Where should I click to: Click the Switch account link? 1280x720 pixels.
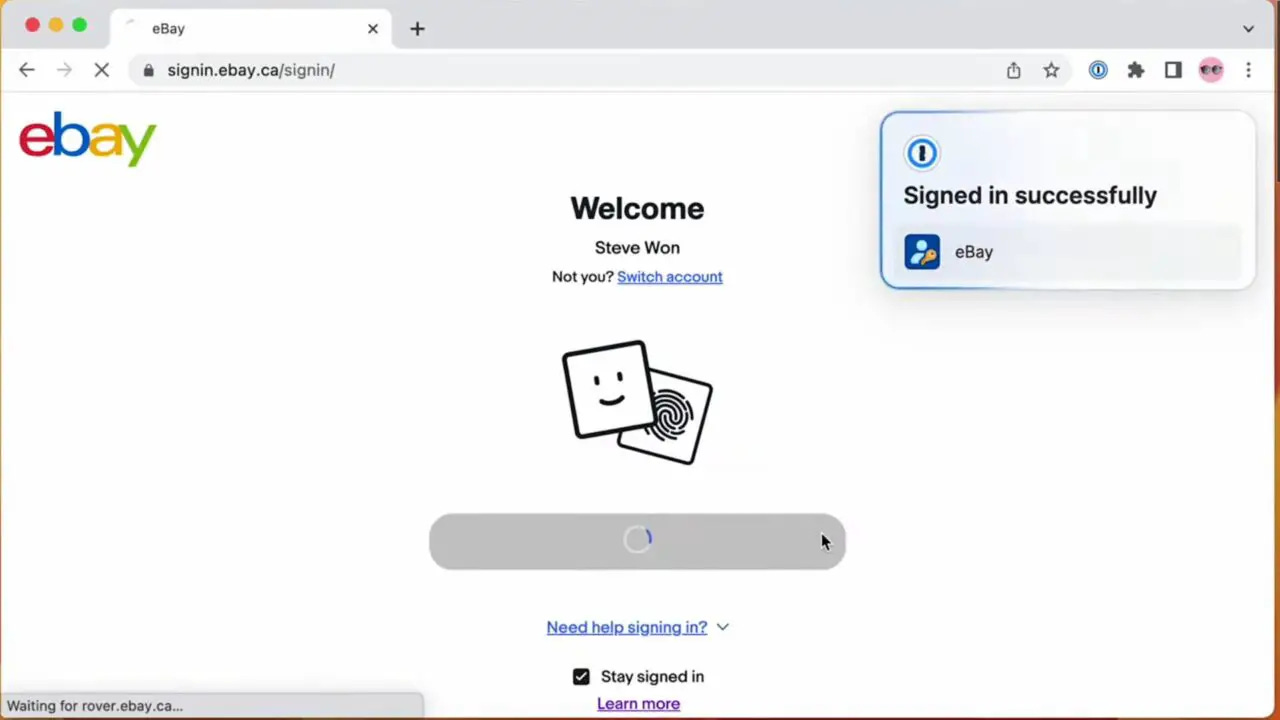tap(670, 277)
